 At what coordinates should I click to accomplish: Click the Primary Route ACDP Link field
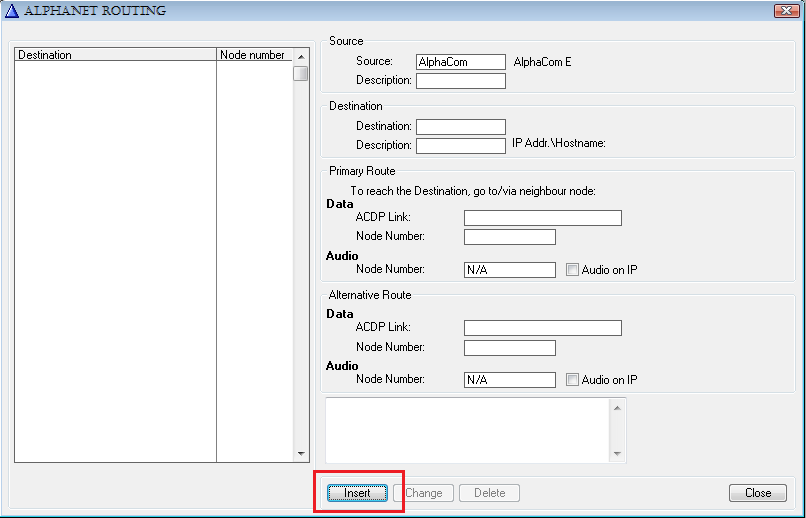[x=543, y=218]
